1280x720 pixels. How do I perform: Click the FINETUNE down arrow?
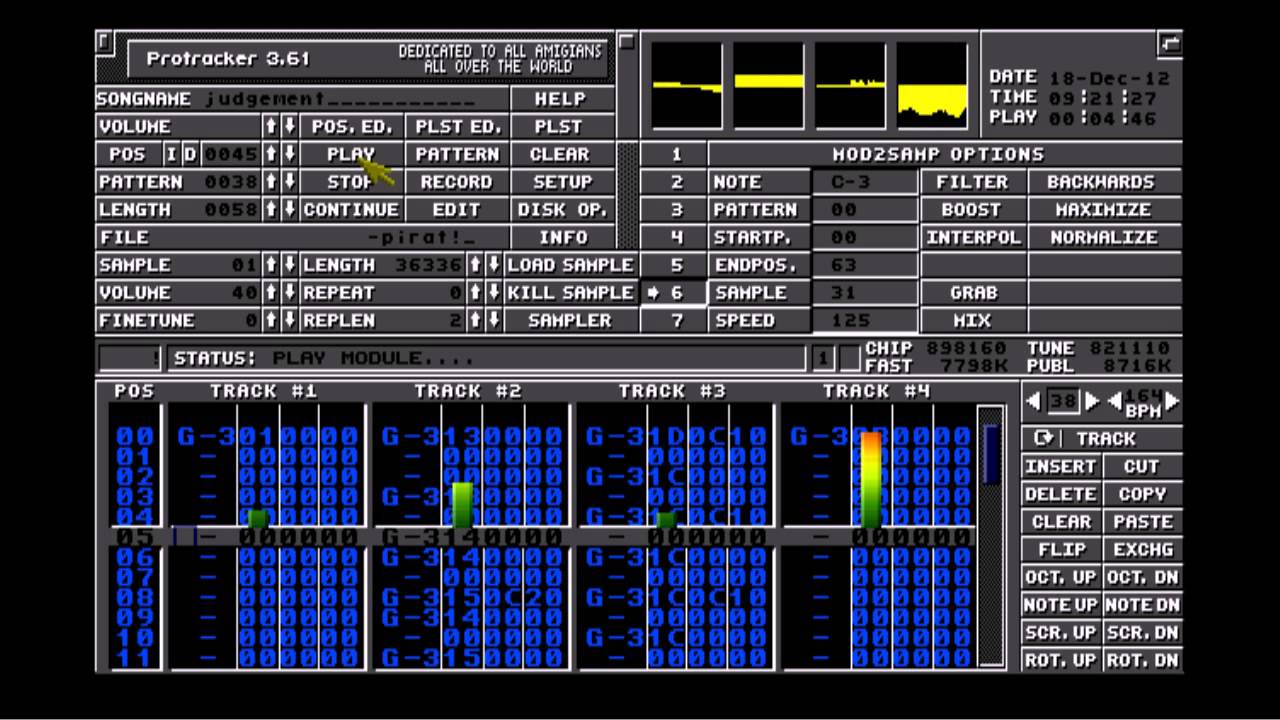coord(289,321)
